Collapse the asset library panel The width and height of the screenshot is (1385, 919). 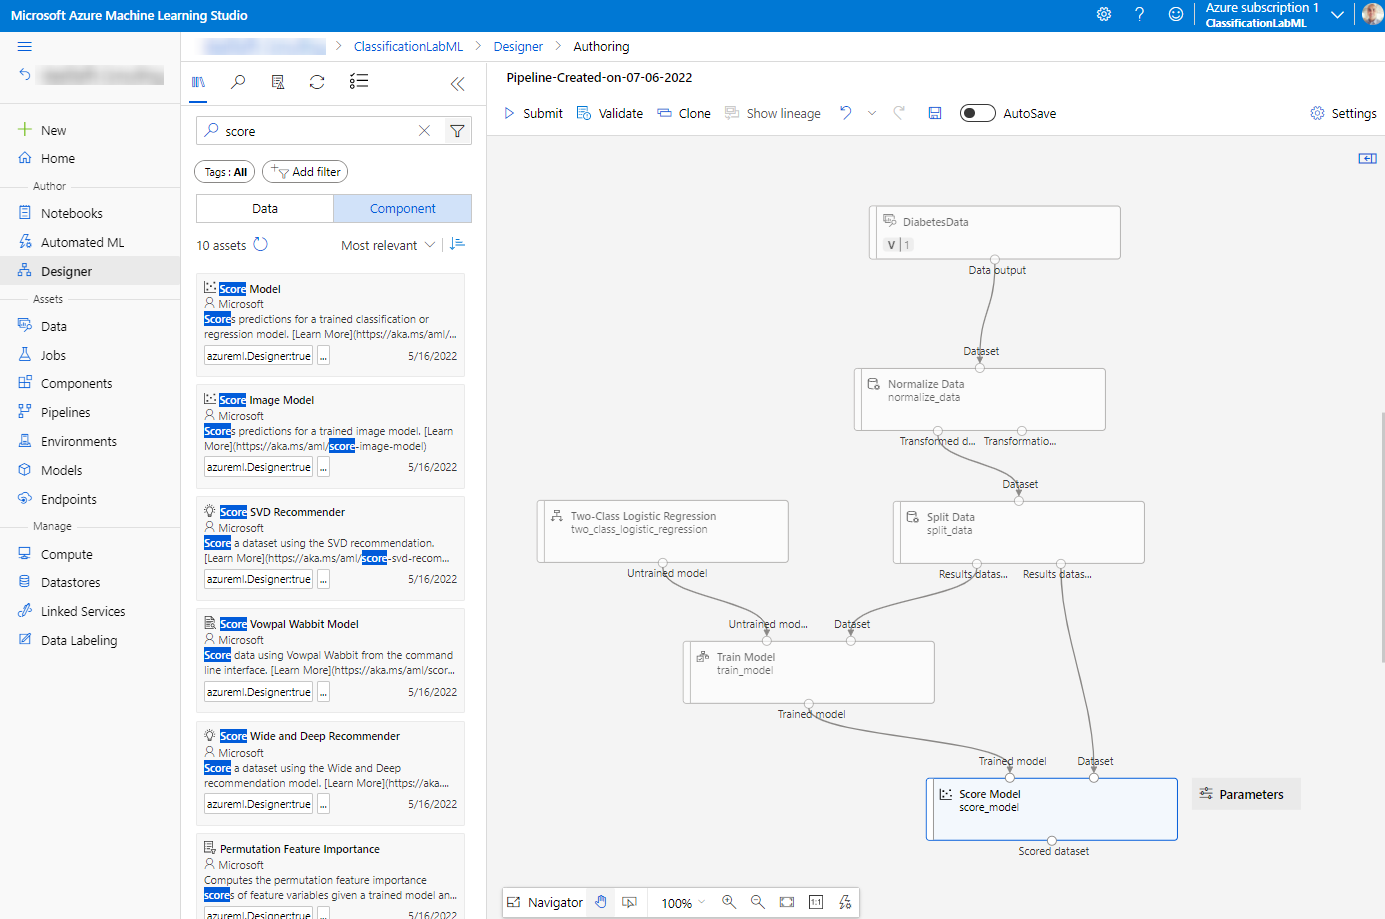[457, 84]
